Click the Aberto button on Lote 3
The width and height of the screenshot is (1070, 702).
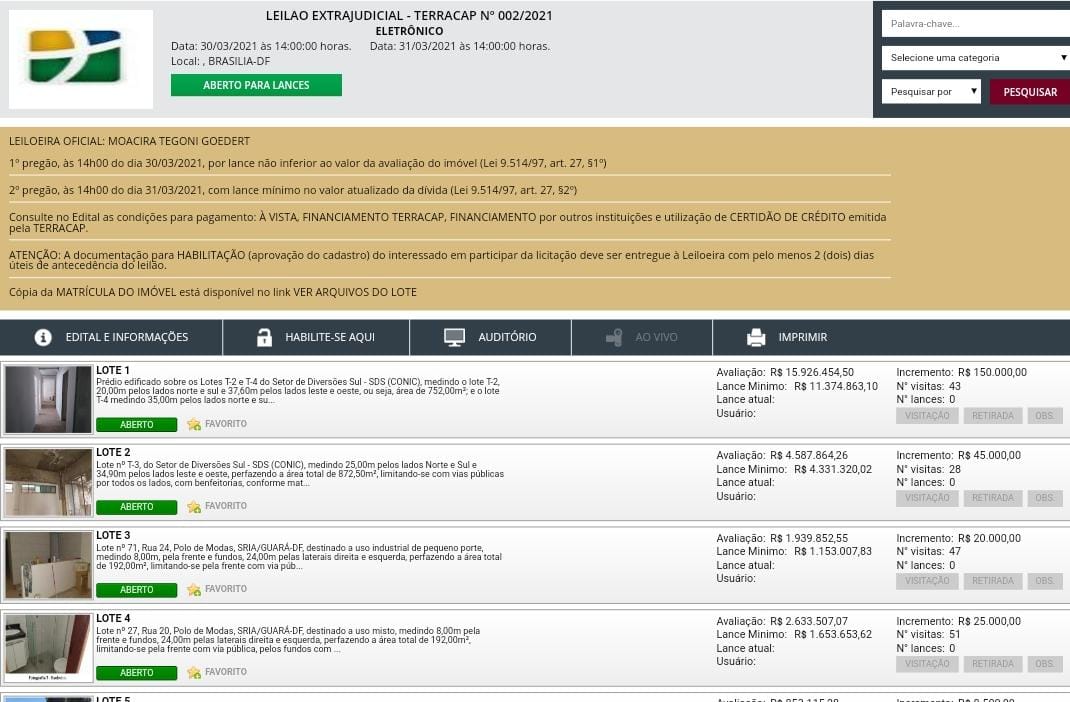click(x=137, y=590)
